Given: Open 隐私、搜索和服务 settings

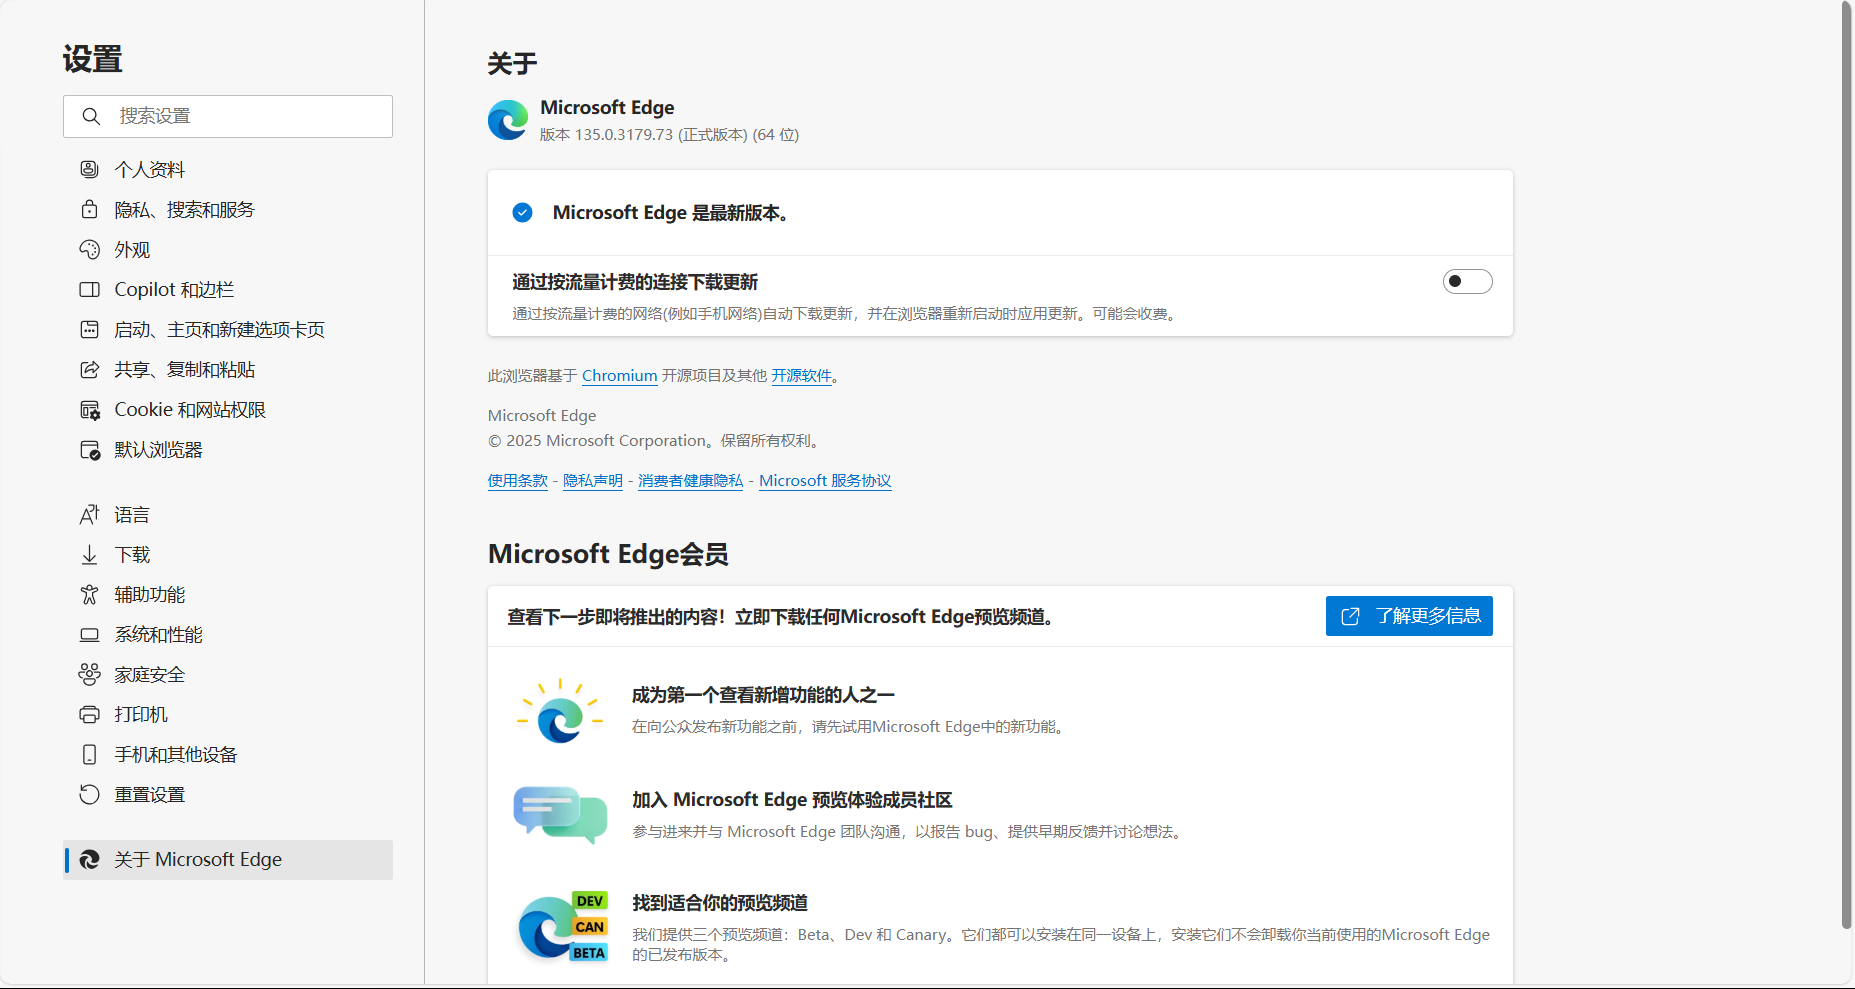Looking at the screenshot, I should (228, 209).
